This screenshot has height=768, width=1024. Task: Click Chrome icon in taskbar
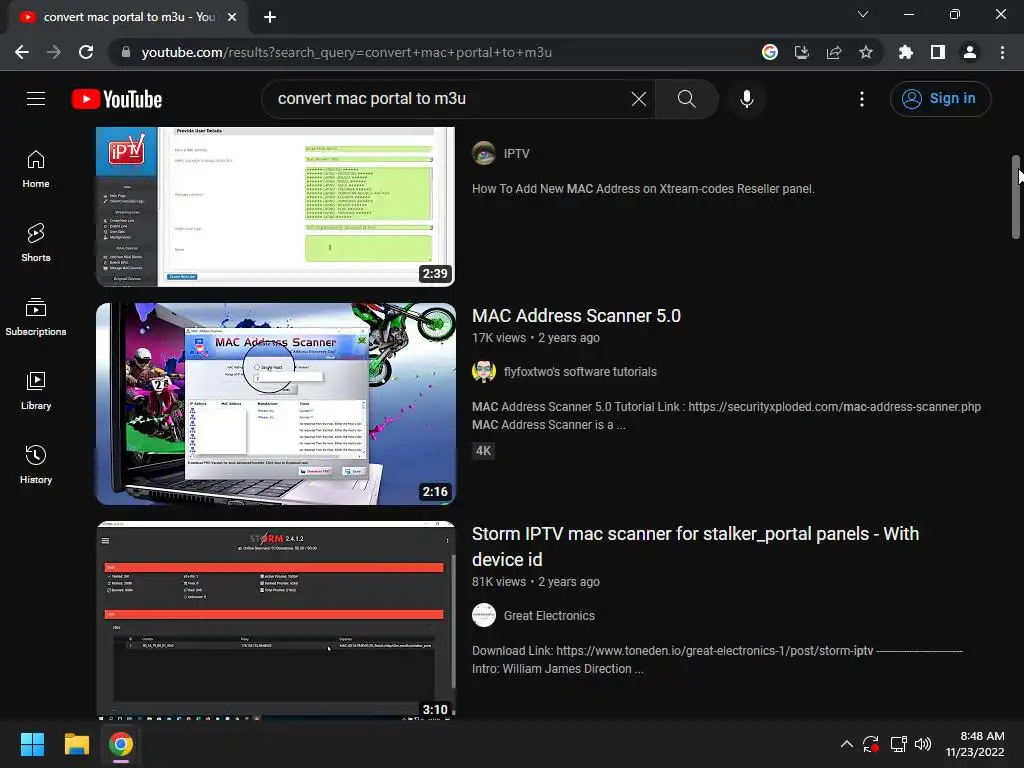pyautogui.click(x=121, y=744)
